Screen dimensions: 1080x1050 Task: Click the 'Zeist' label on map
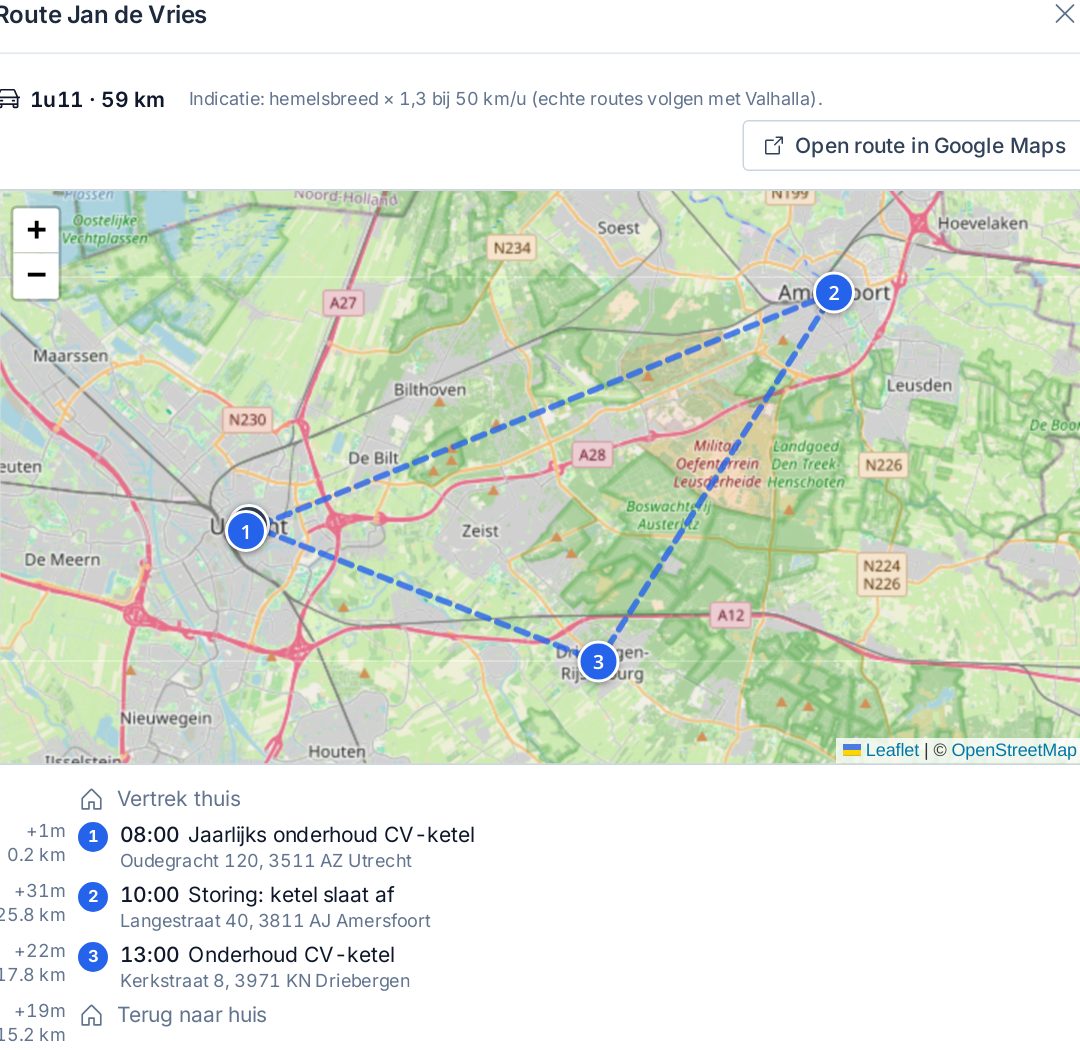click(480, 531)
